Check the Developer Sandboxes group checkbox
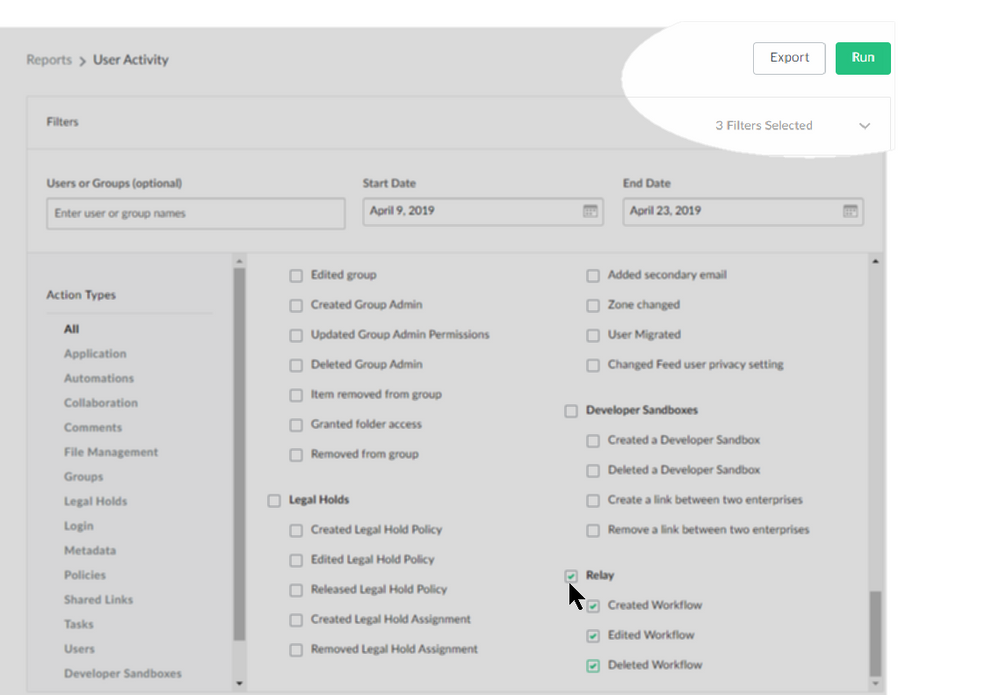 point(571,410)
